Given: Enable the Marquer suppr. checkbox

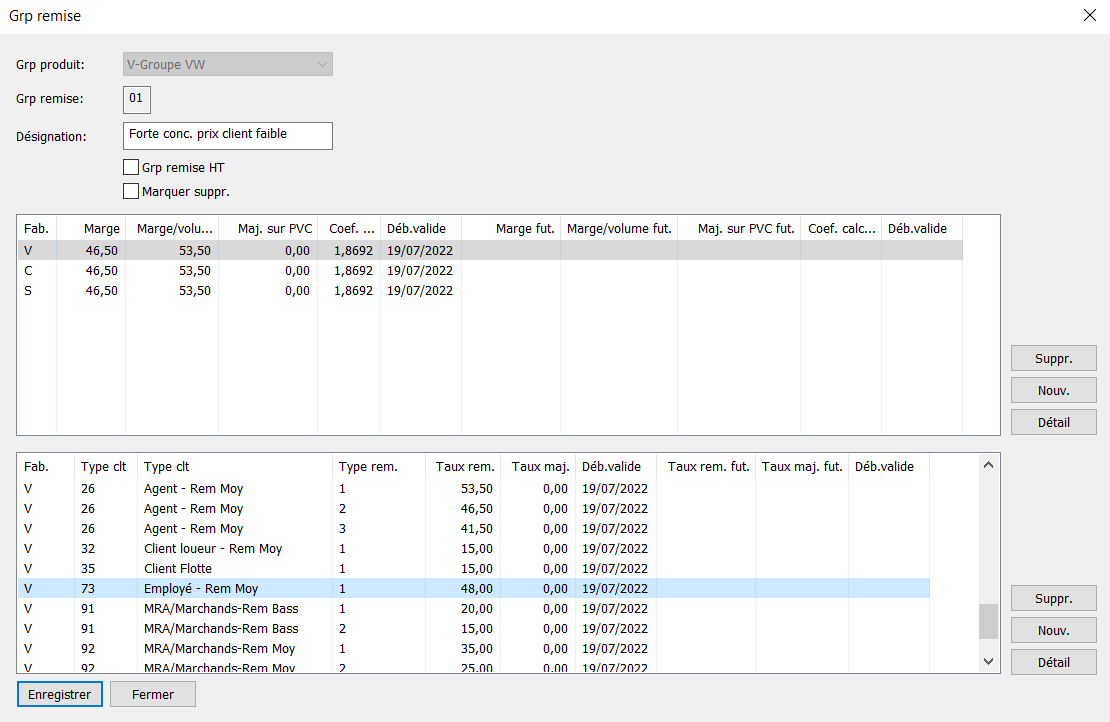Looking at the screenshot, I should (131, 191).
